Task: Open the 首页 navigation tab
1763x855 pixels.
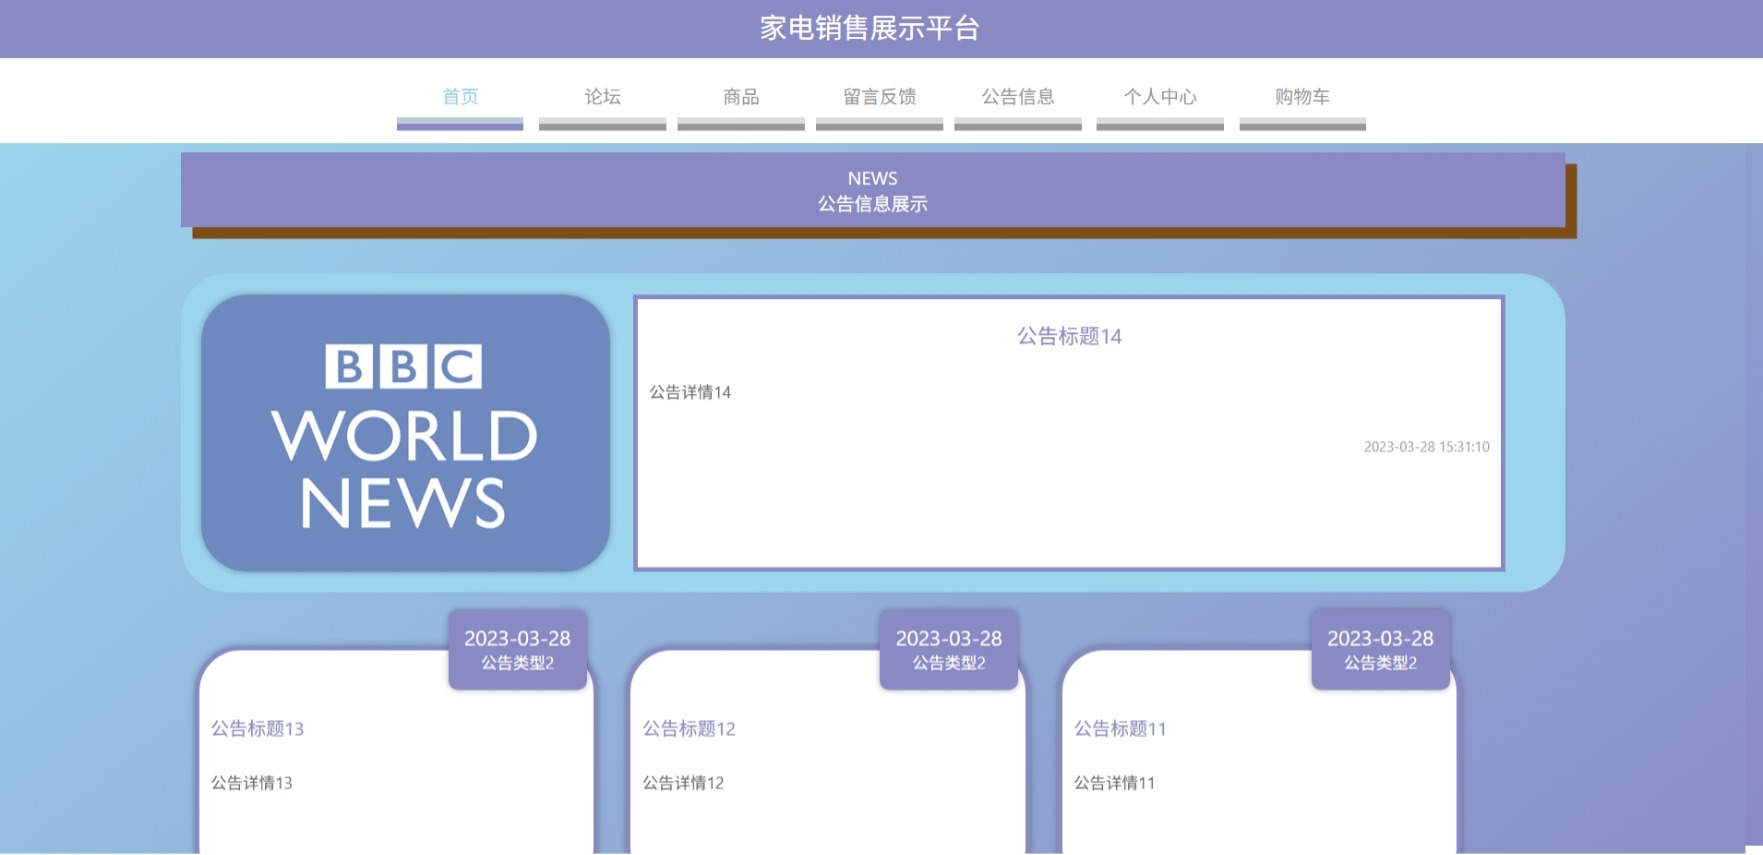Action: pyautogui.click(x=460, y=97)
